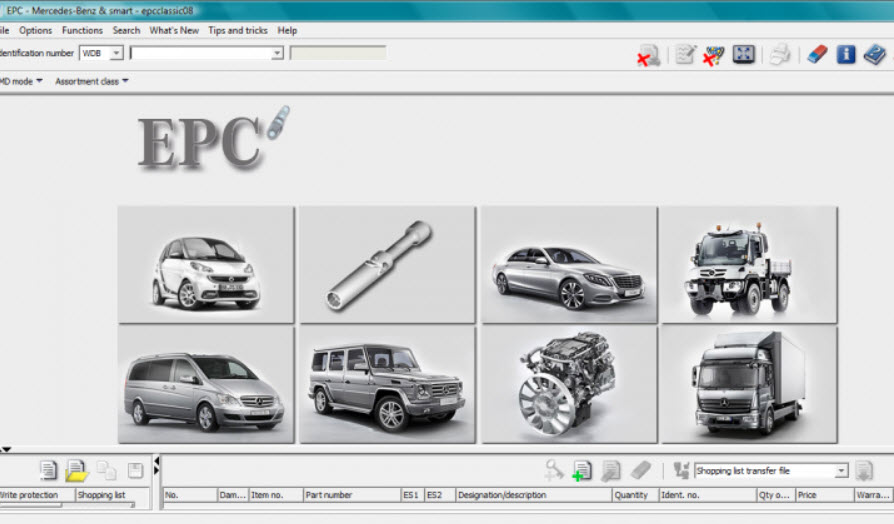This screenshot has width=894, height=524.
Task: Open the identification number combo box arrow
Action: click(x=277, y=53)
